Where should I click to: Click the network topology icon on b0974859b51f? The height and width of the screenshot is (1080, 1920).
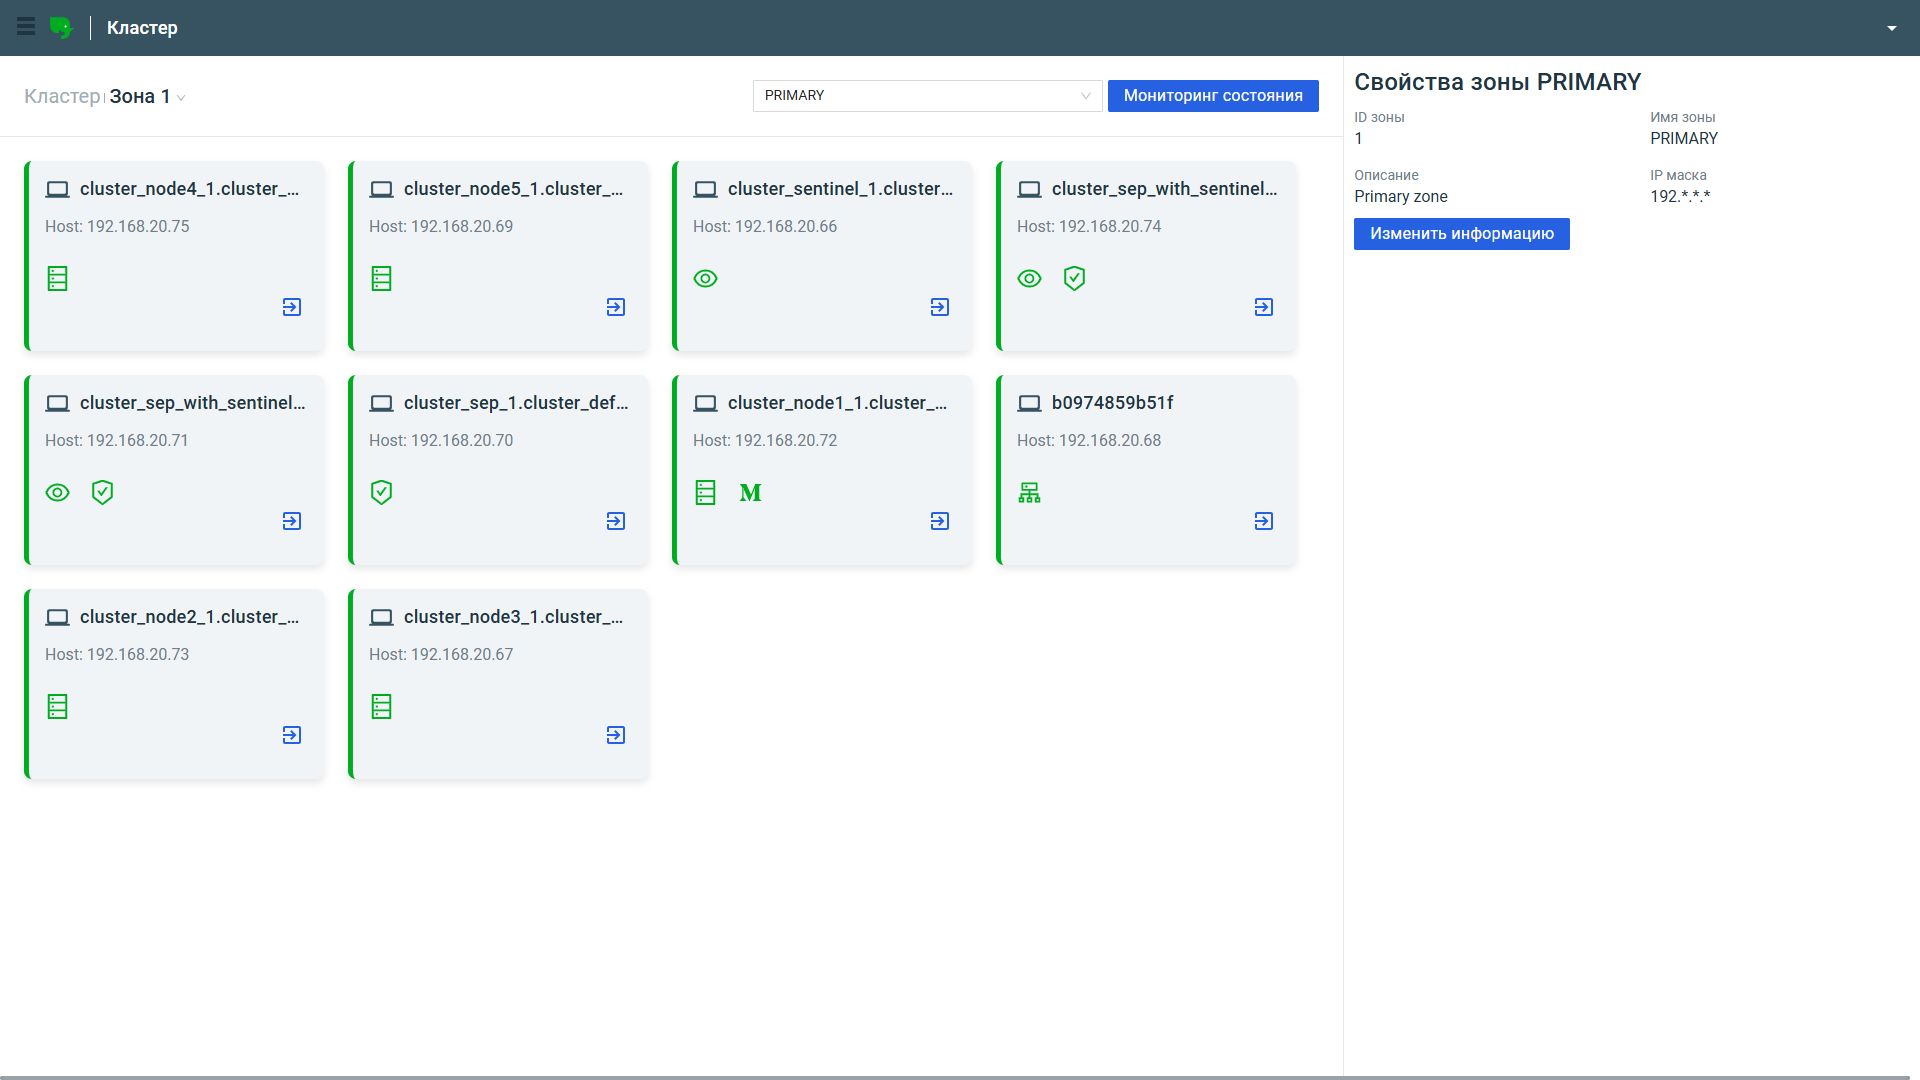coord(1029,493)
